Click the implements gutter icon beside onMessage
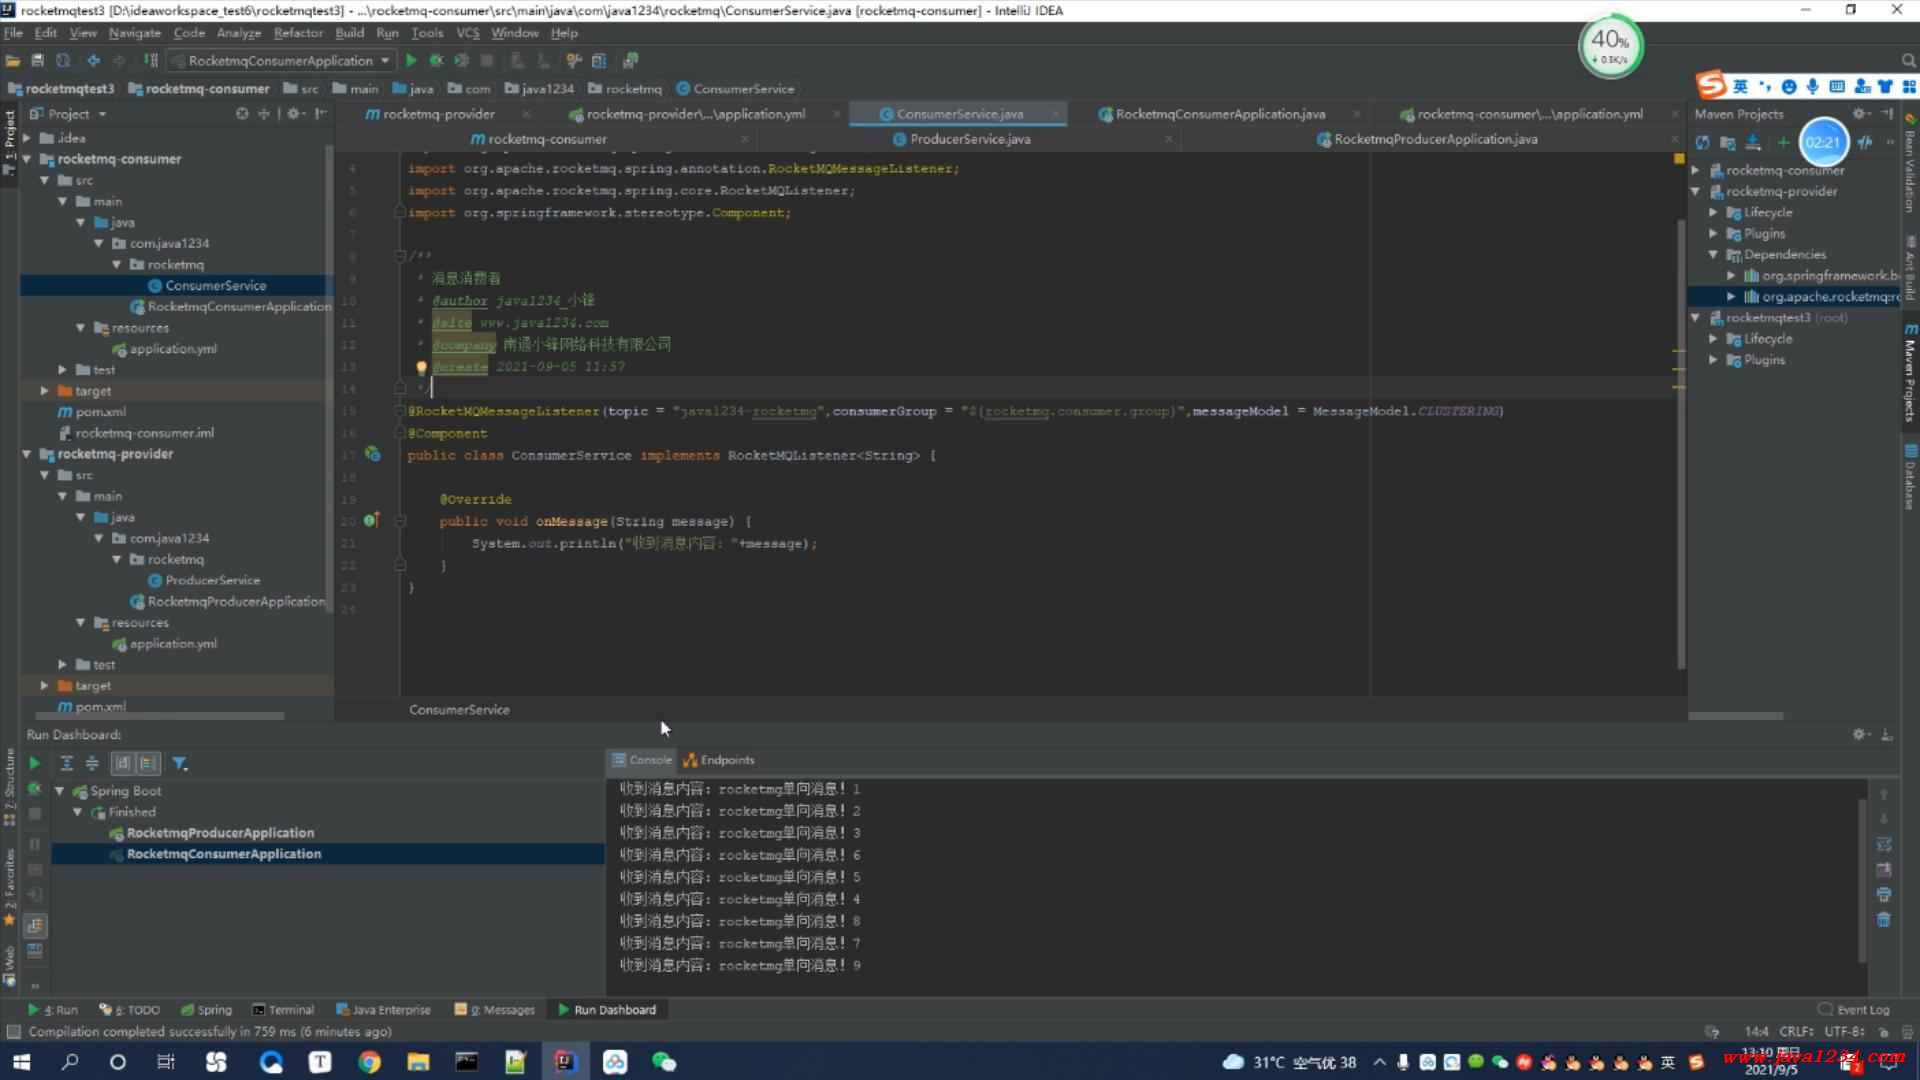 [372, 520]
